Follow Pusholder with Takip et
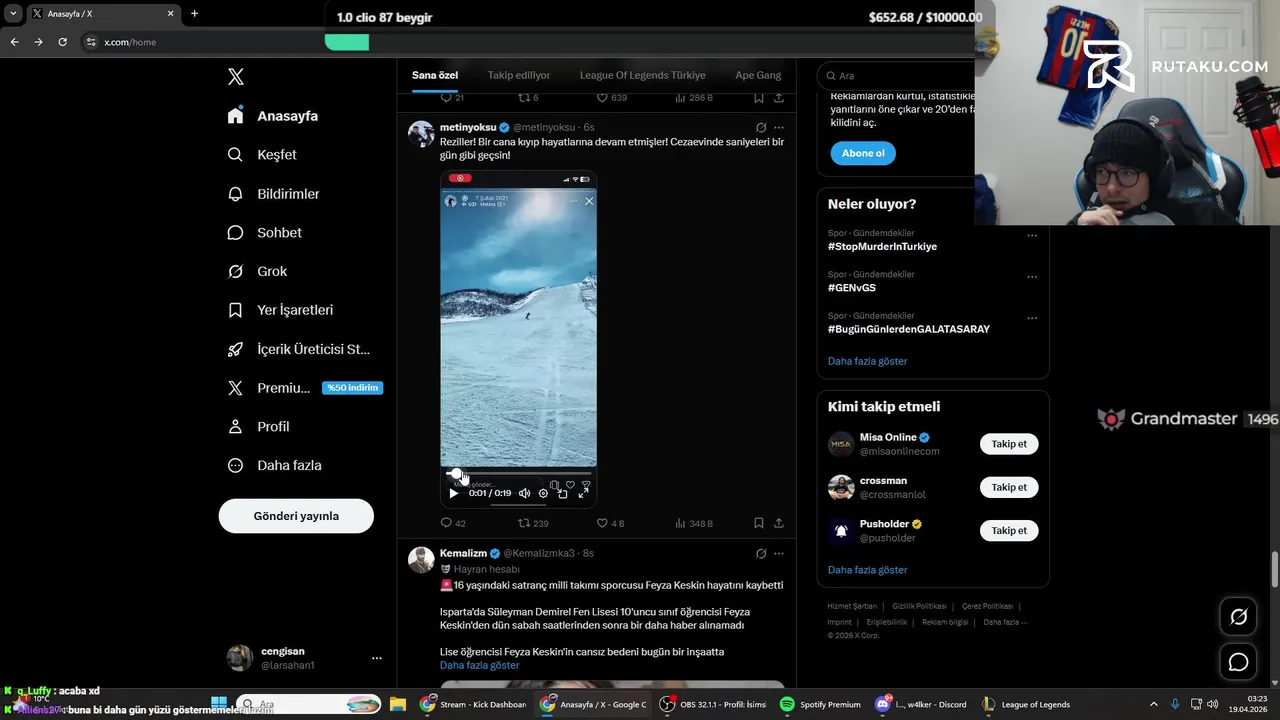This screenshot has height=720, width=1280. click(x=1009, y=531)
